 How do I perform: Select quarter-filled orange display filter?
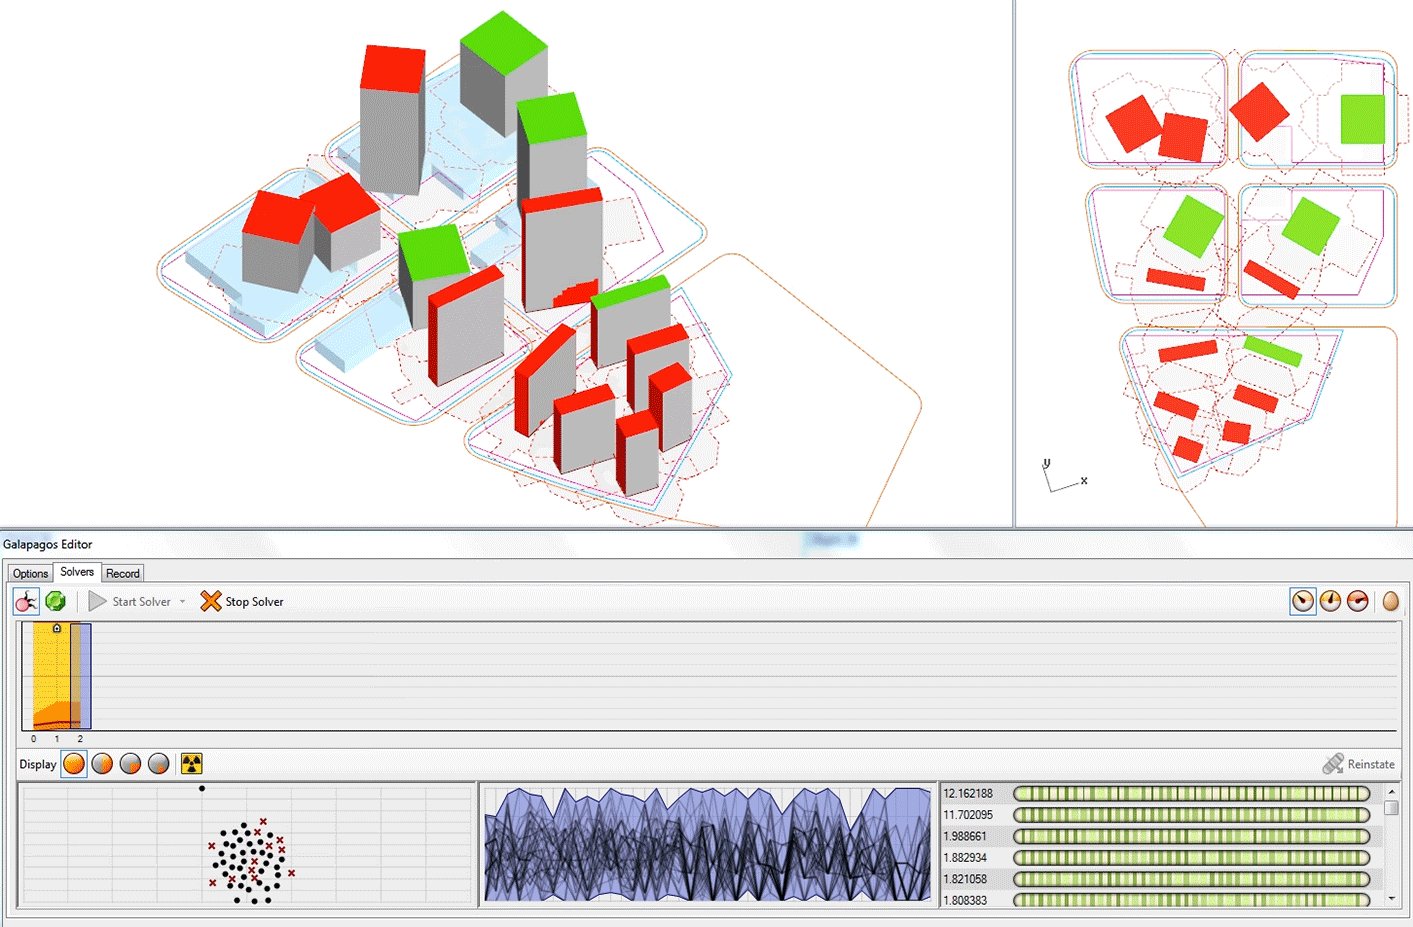(x=130, y=764)
